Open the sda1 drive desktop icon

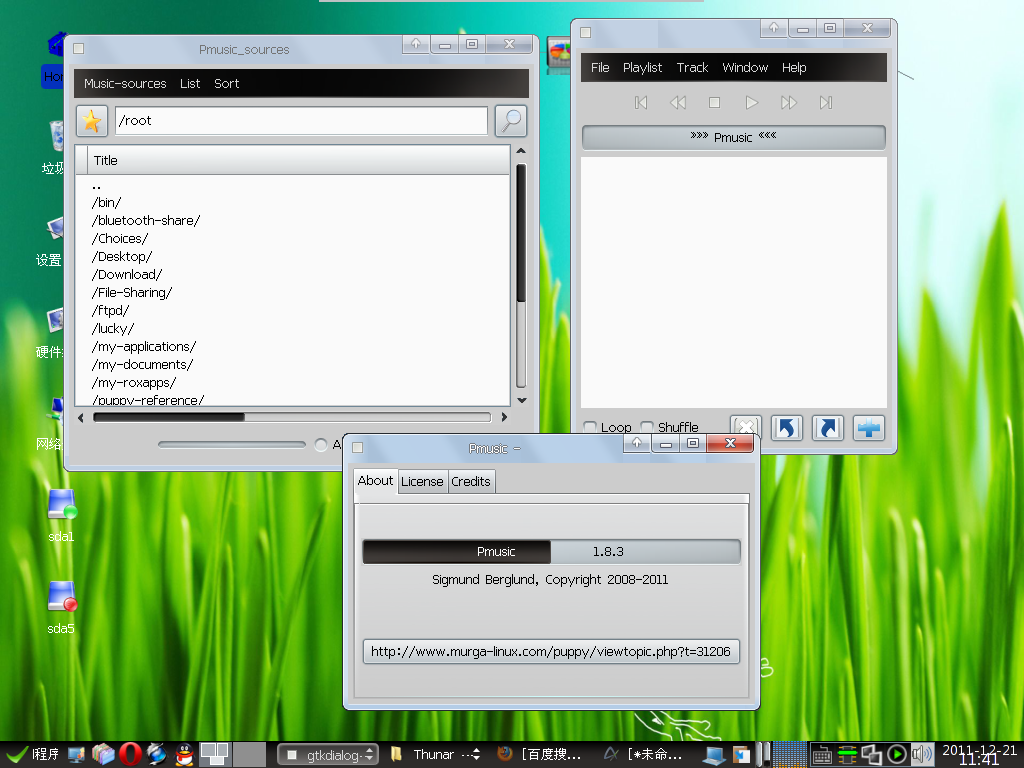[61, 516]
